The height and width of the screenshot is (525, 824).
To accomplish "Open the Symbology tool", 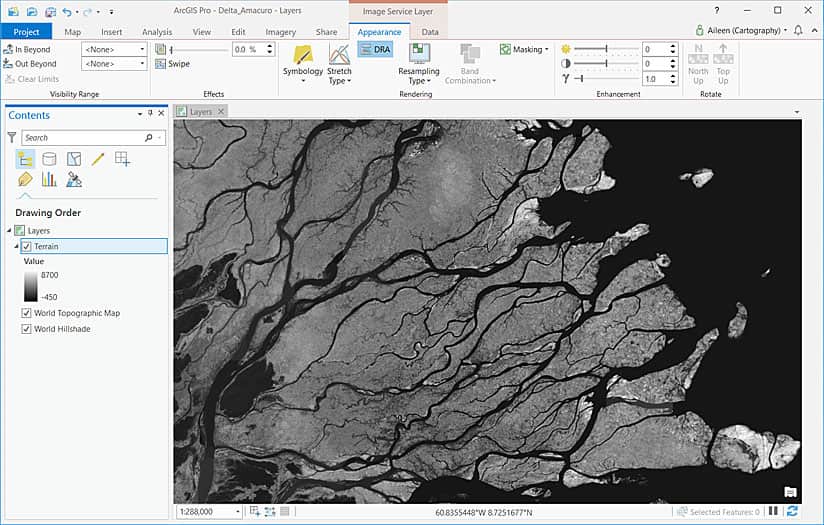I will [x=303, y=64].
